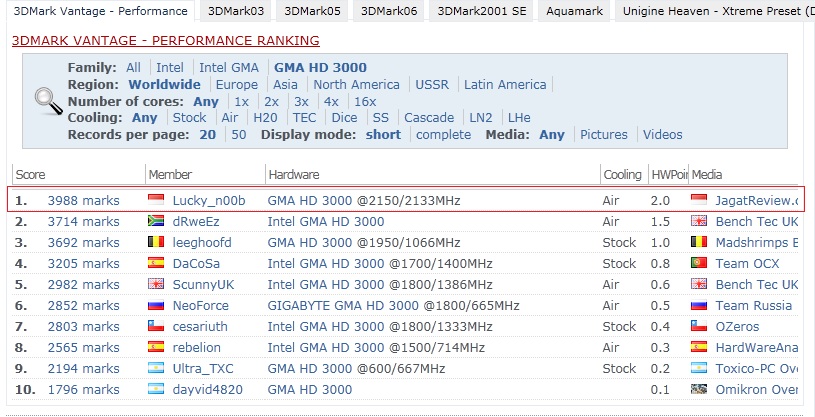
Task: Filter region by North America
Action: click(356, 85)
